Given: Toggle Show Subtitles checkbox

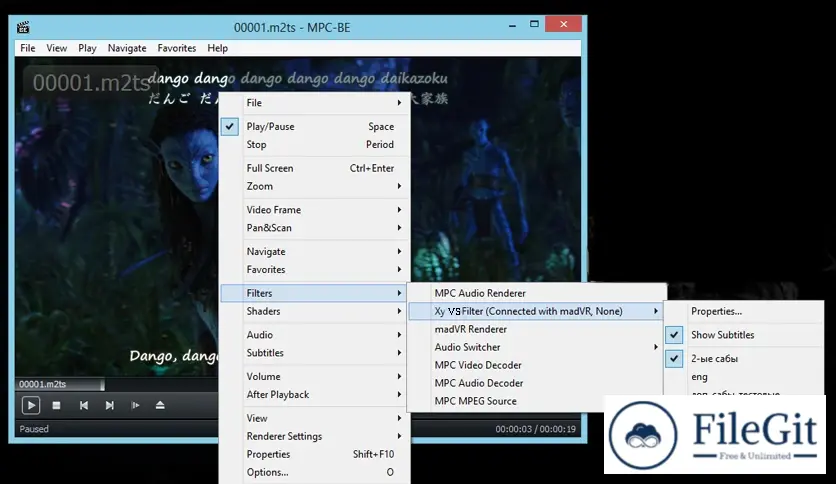Looking at the screenshot, I should point(674,335).
